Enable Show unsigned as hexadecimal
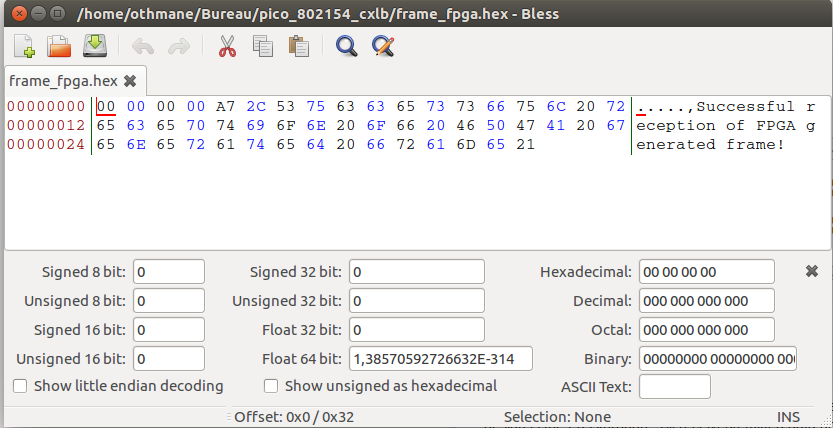833x428 pixels. (x=271, y=386)
